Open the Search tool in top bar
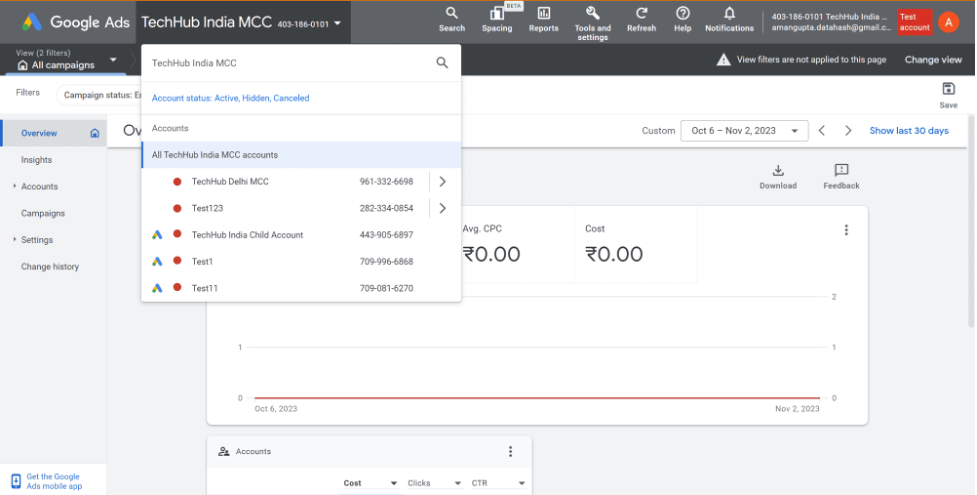 tap(452, 19)
